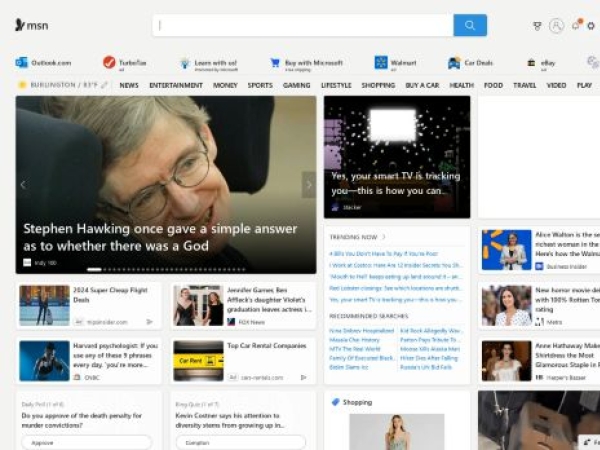Click AdChoices arrow on car rental ad
Screen dimensions: 600x450
click(303, 377)
